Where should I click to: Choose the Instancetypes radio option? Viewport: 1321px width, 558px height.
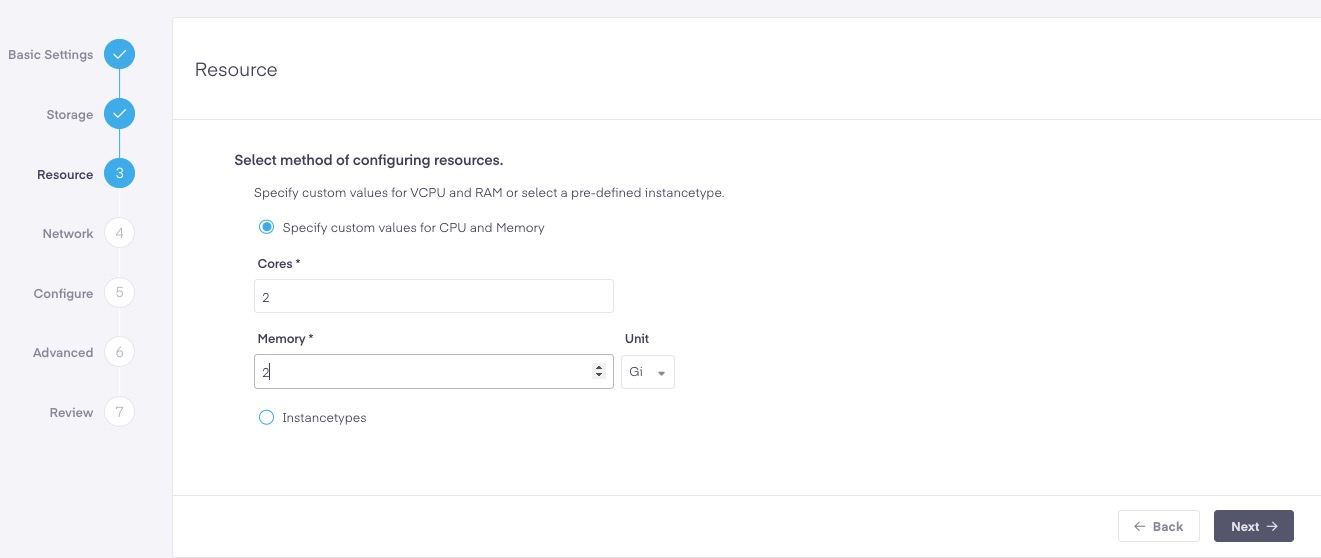266,417
